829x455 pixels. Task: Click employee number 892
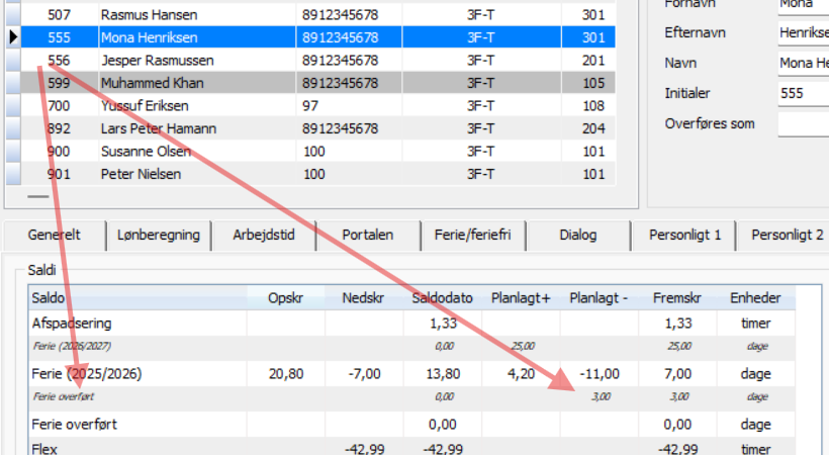[x=59, y=128]
